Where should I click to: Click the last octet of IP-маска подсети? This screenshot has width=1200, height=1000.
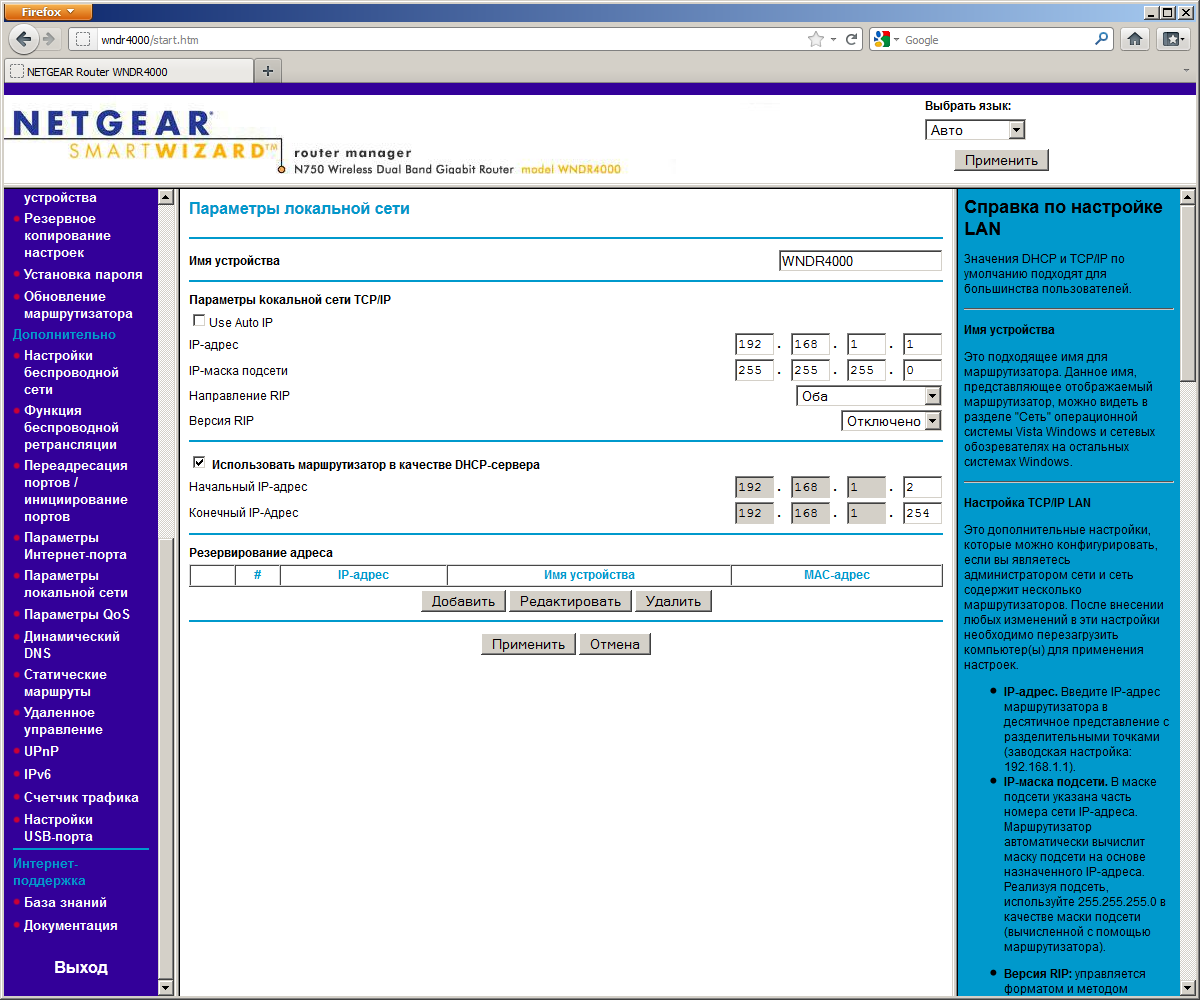(x=922, y=370)
